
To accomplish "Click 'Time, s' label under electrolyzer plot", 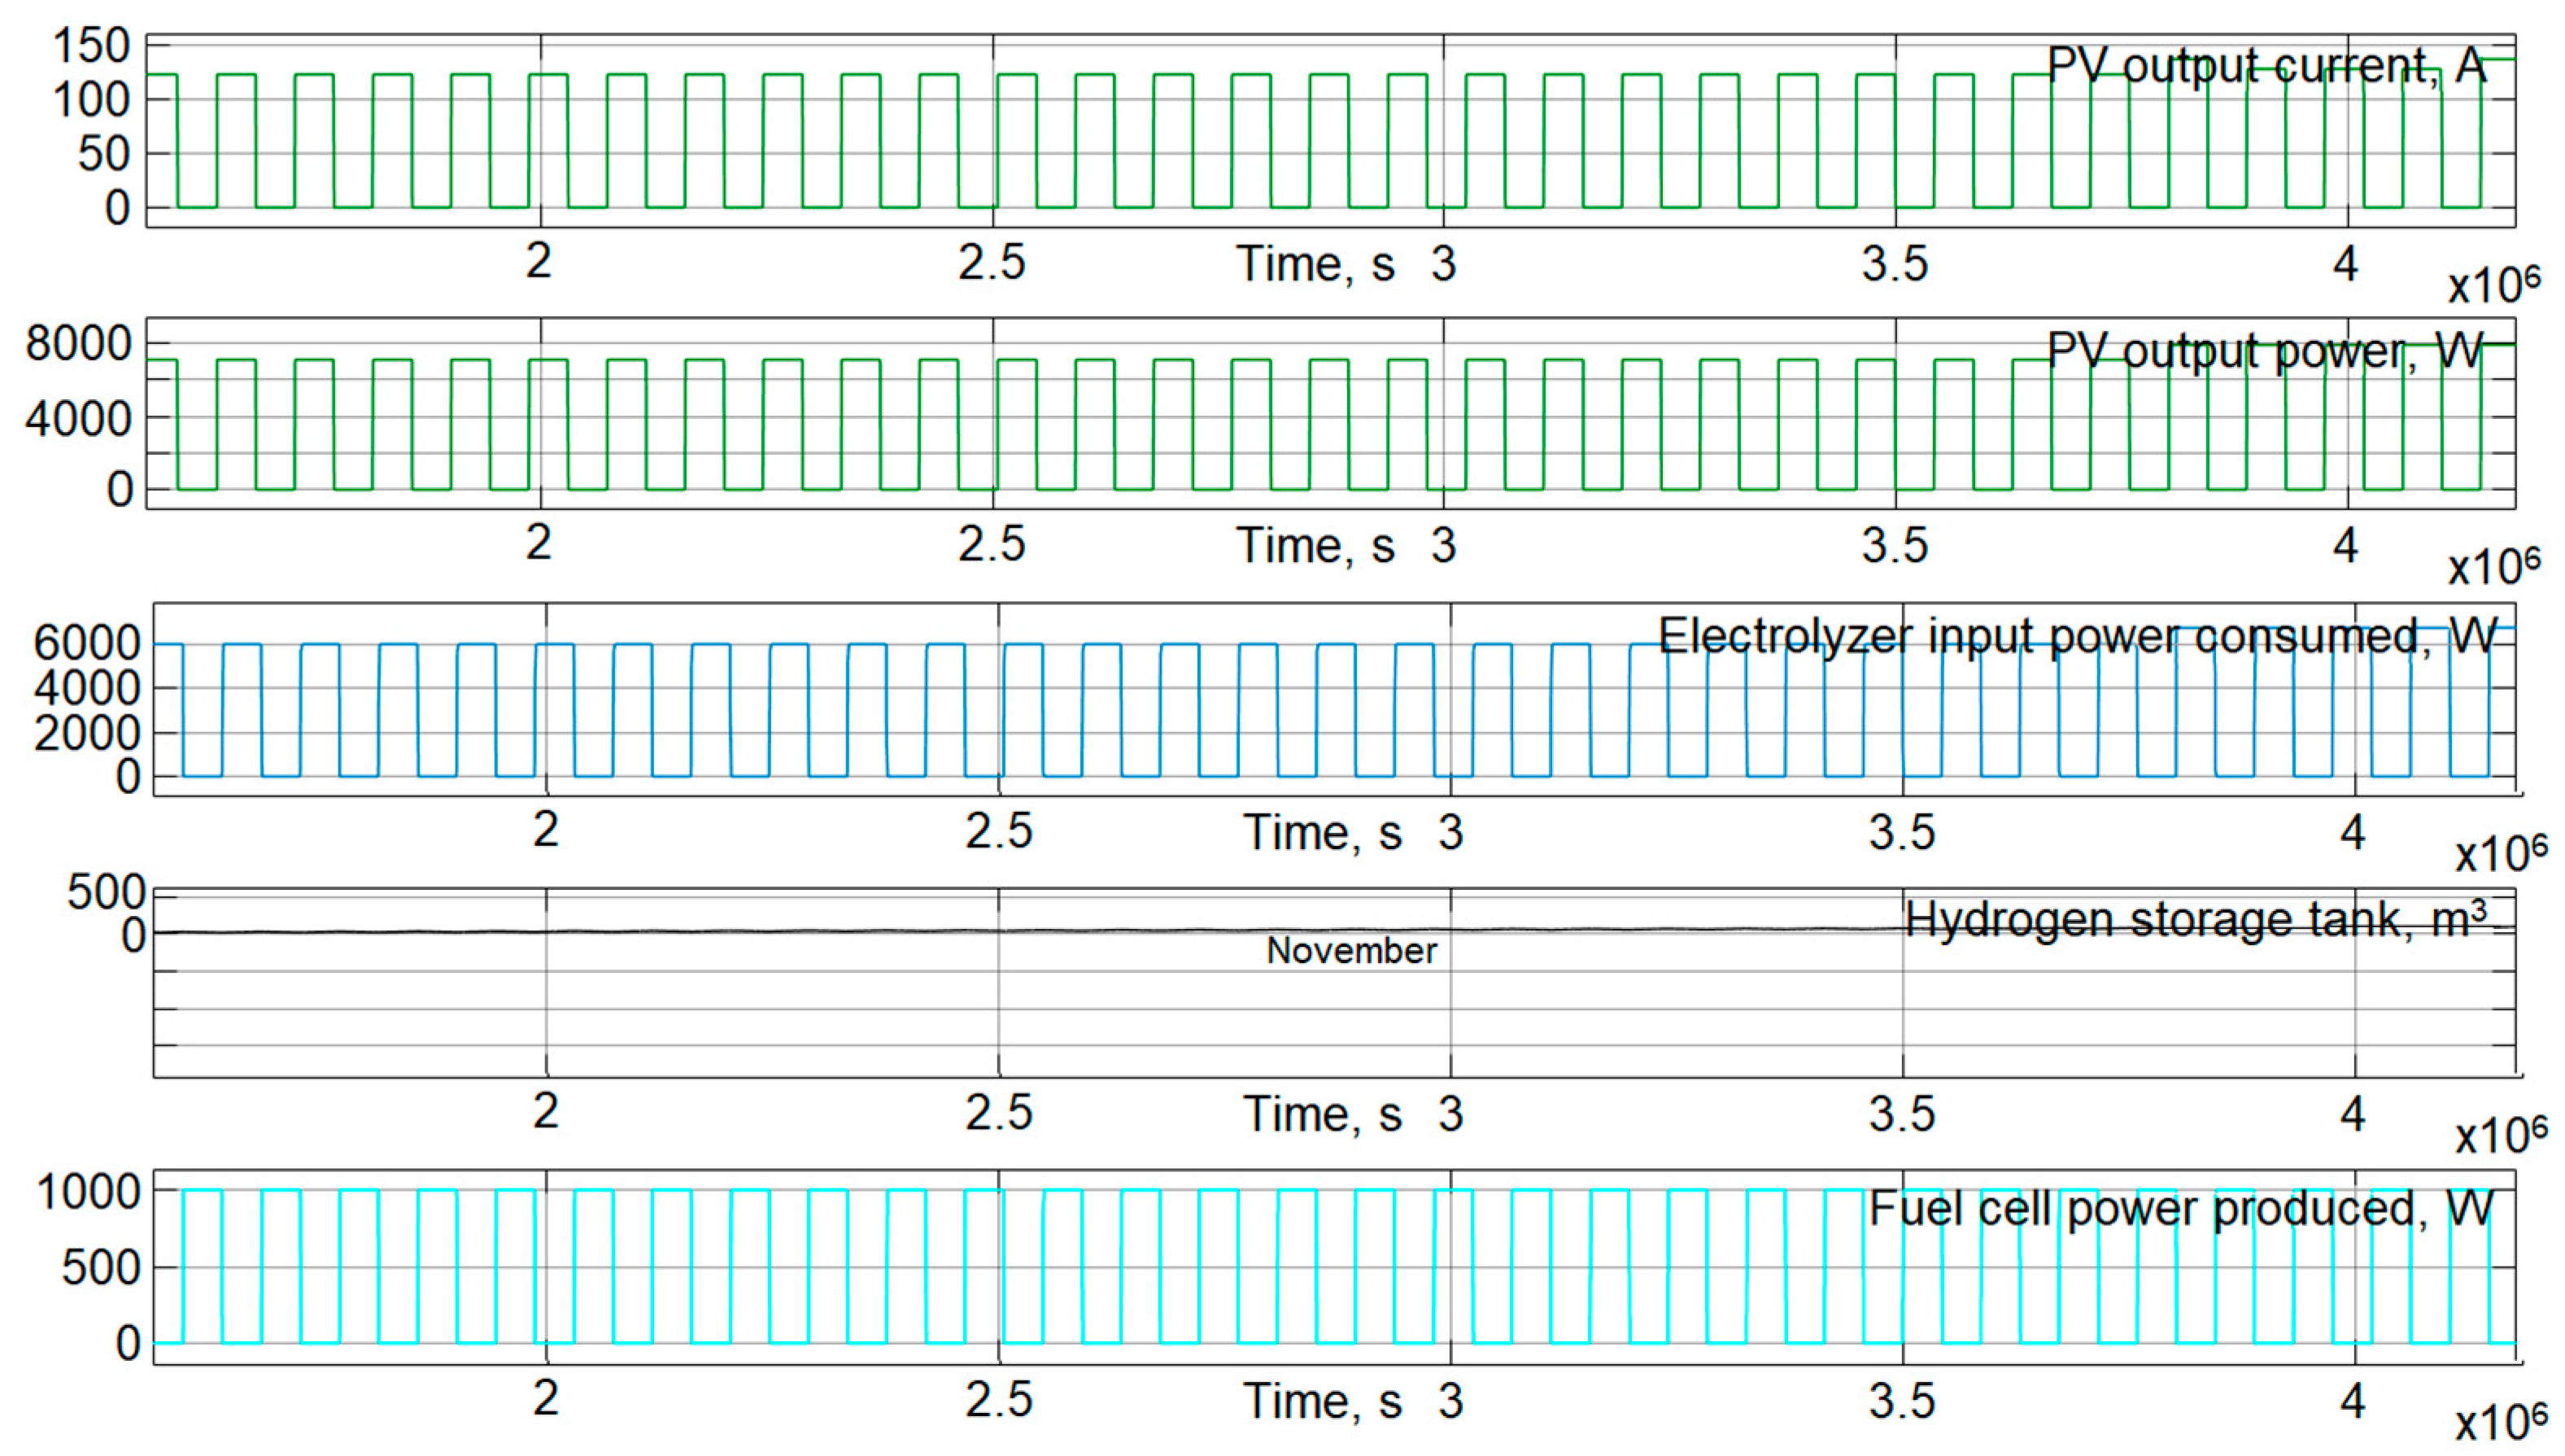I will click(x=1322, y=833).
